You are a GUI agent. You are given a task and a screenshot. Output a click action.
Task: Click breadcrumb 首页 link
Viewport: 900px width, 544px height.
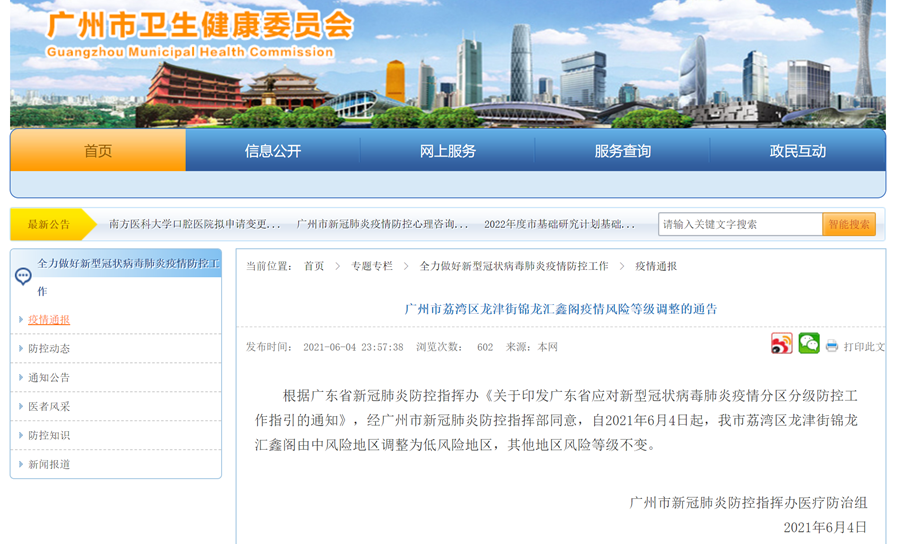coord(314,266)
